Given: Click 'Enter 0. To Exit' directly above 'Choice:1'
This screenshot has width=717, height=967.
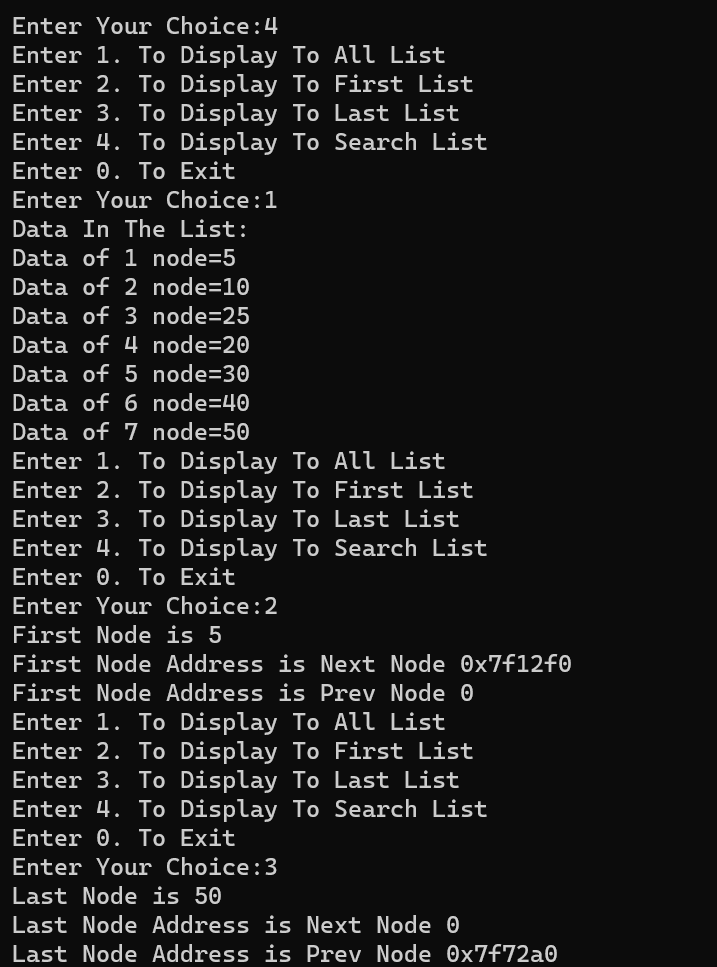Looking at the screenshot, I should click(x=124, y=171).
